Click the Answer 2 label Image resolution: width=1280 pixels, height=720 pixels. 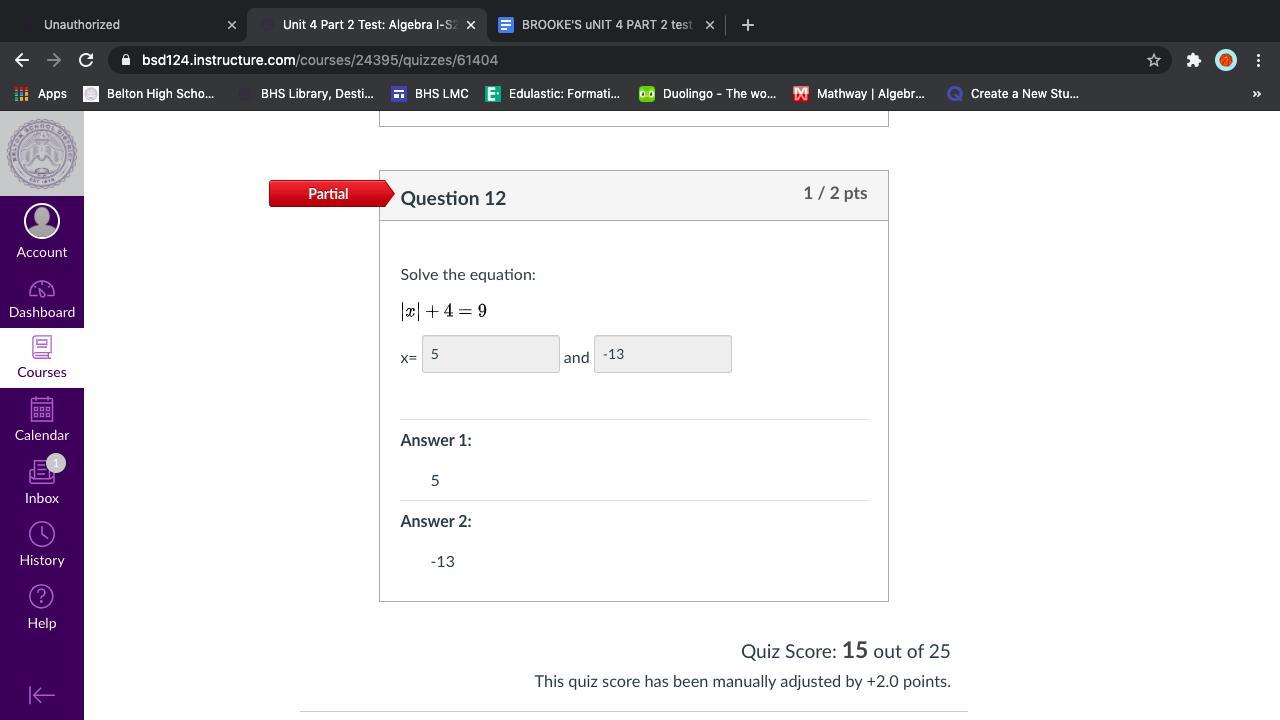point(436,521)
